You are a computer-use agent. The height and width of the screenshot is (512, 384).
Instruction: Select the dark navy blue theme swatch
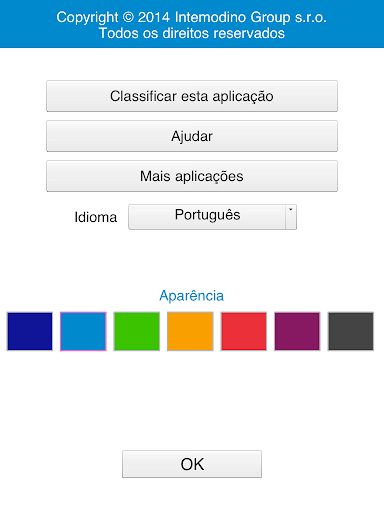[30, 331]
